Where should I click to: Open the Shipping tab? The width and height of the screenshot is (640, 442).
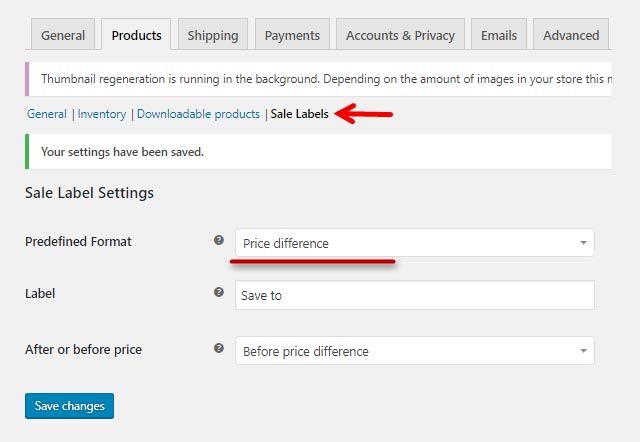[213, 34]
